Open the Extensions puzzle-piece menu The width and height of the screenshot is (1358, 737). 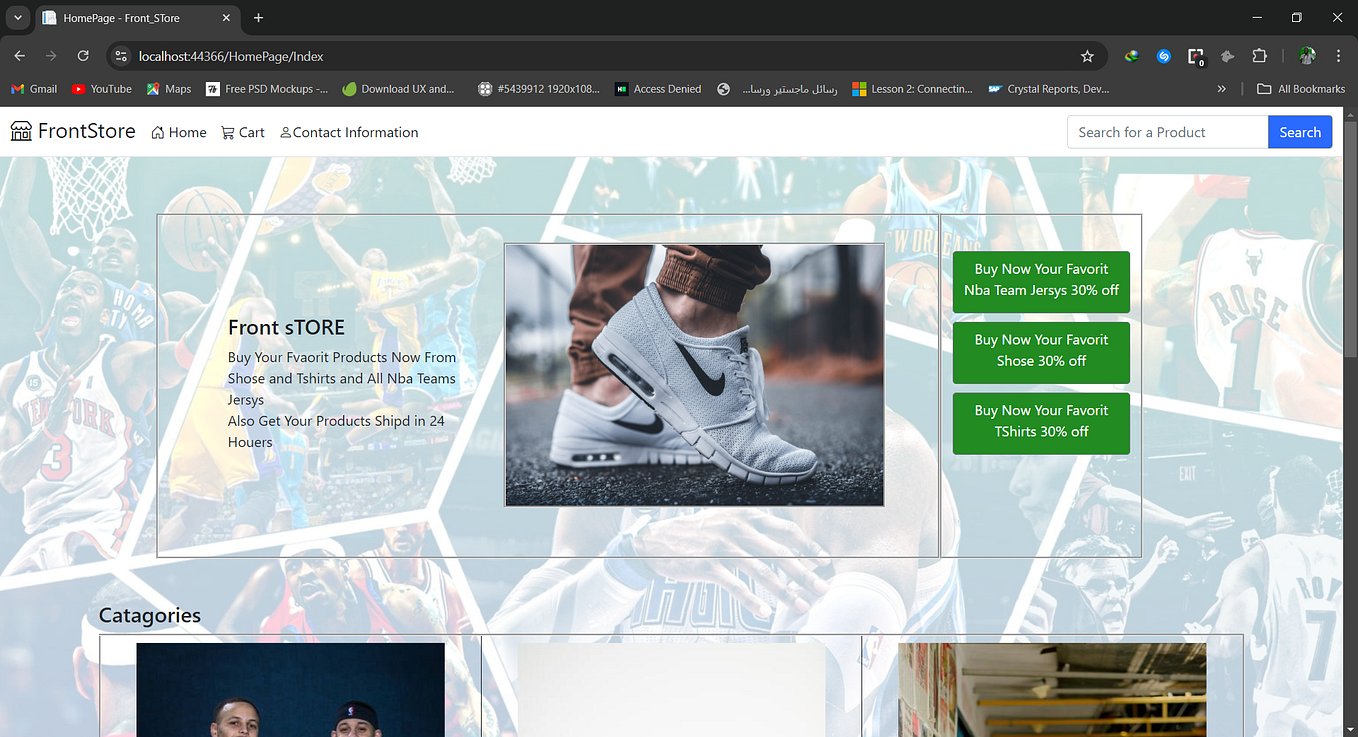click(1259, 56)
